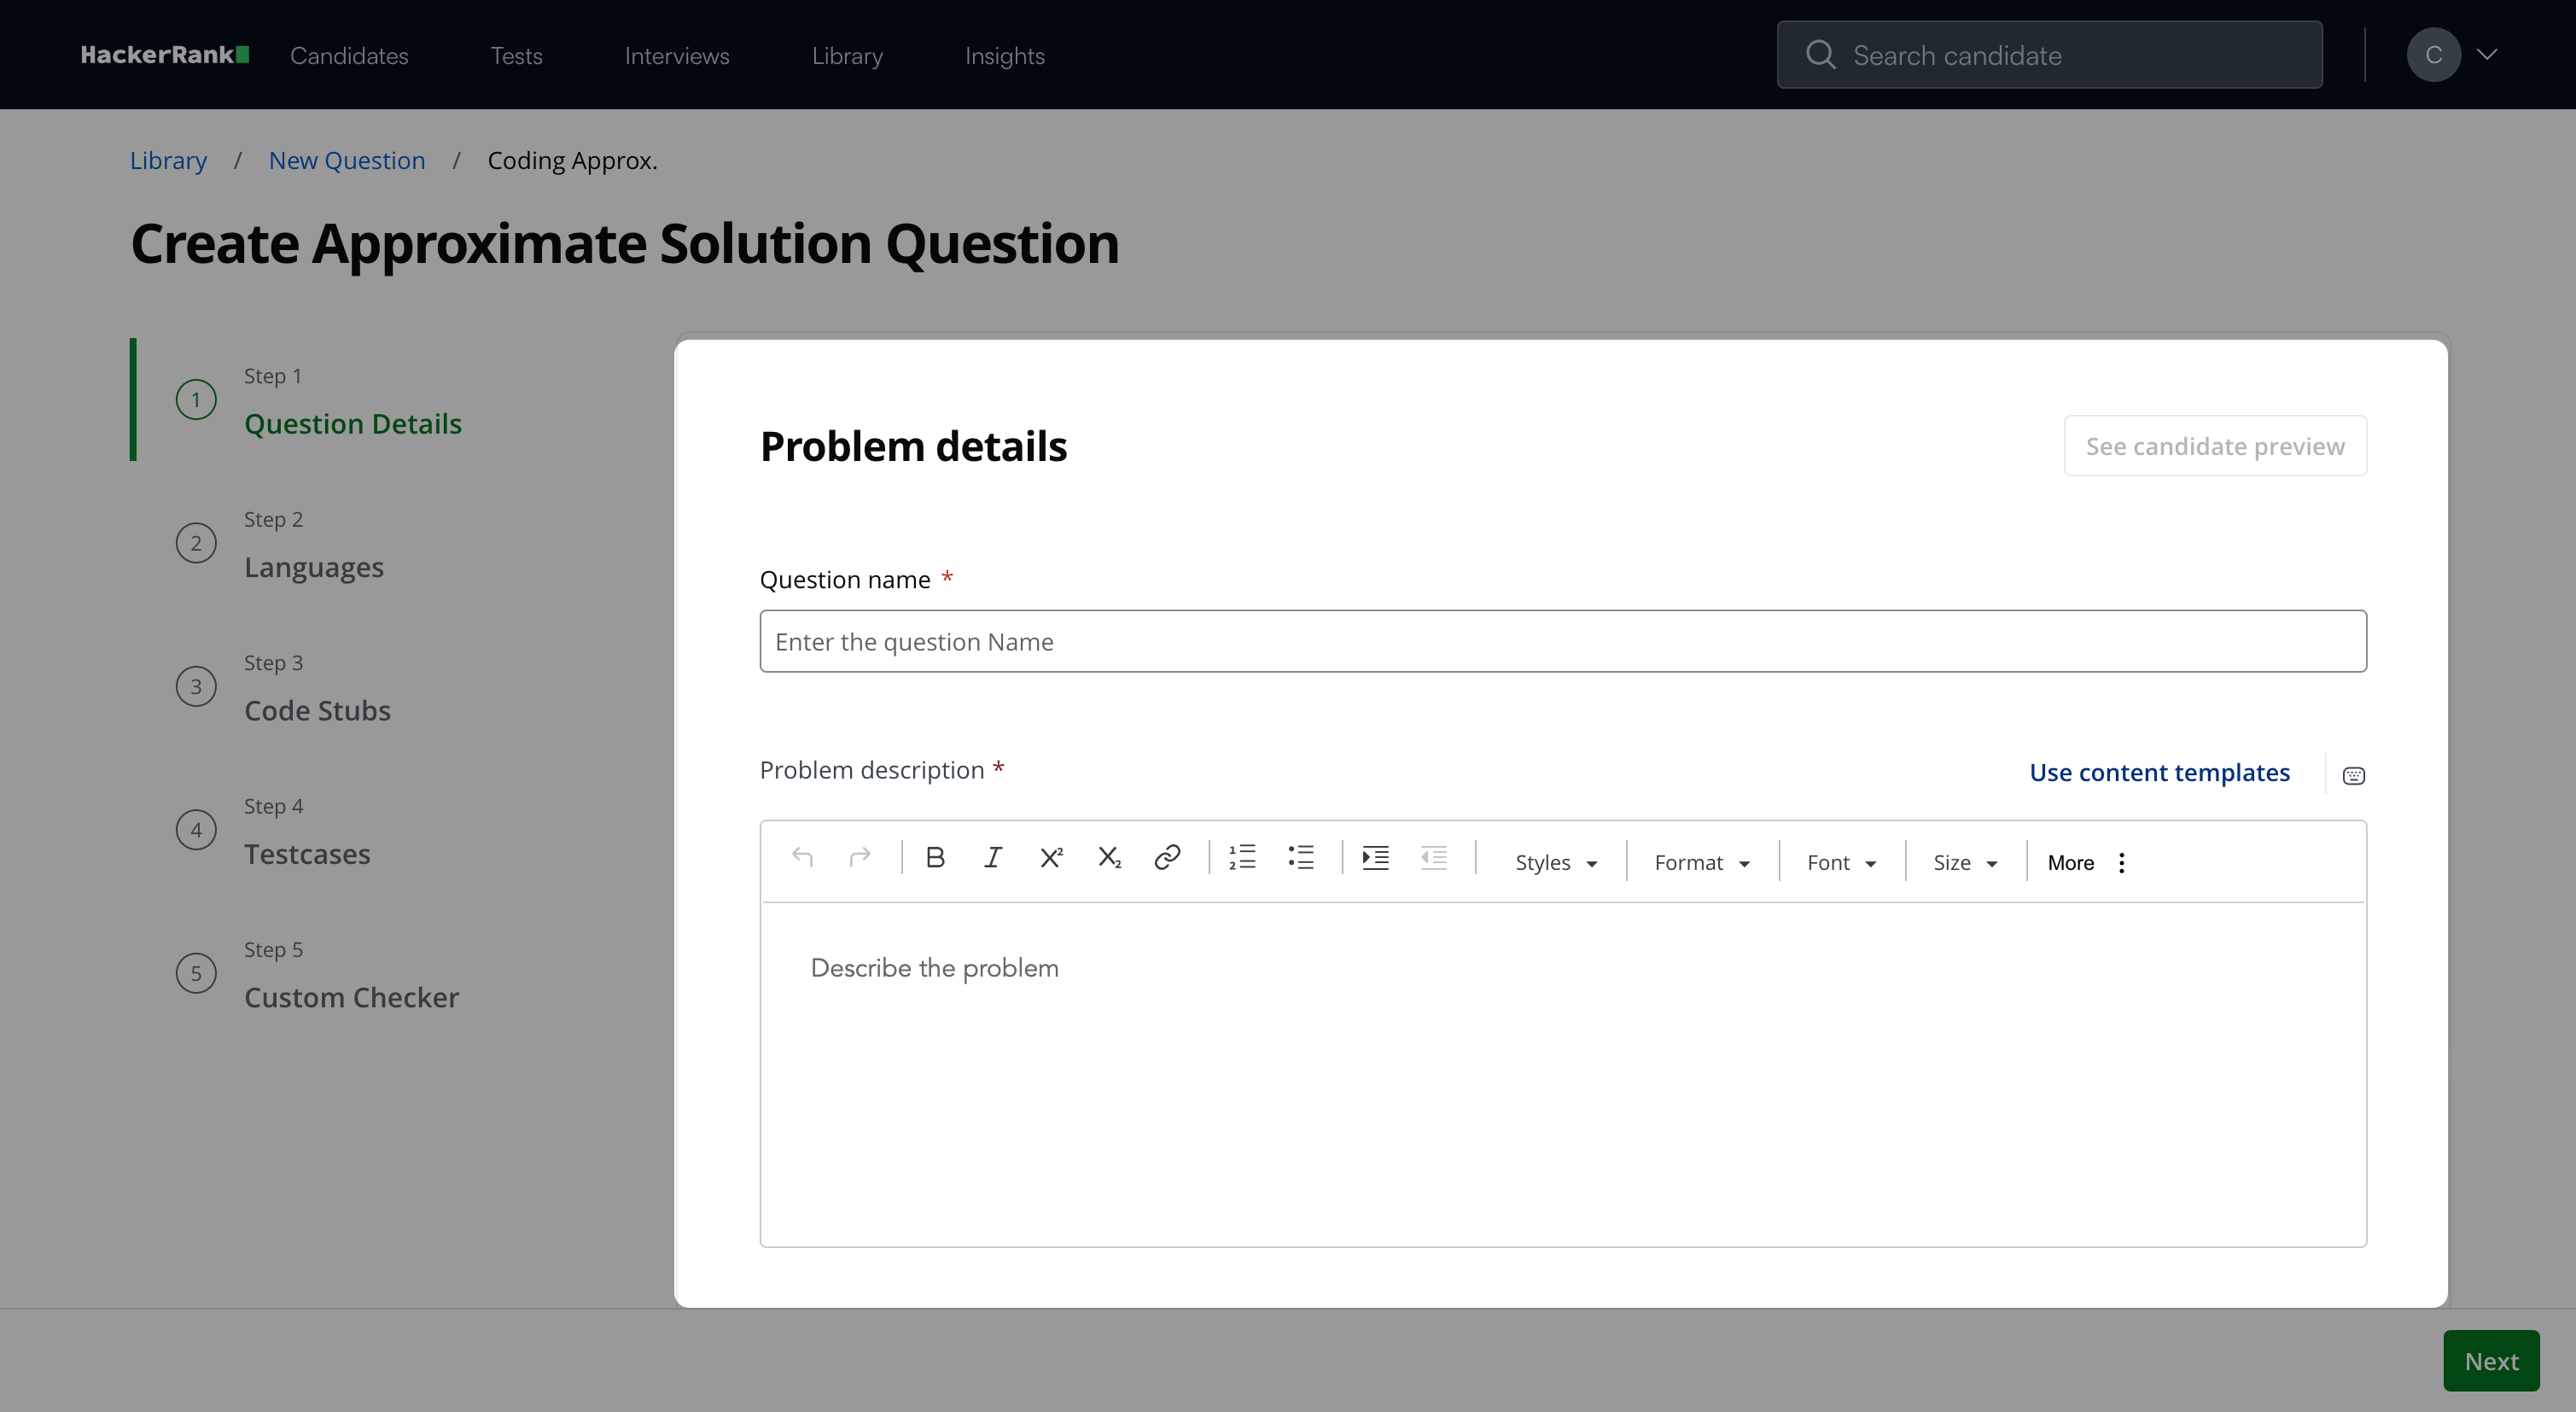The image size is (2576, 1412).
Task: Click into the Describe the problem editor
Action: click(x=1563, y=1074)
